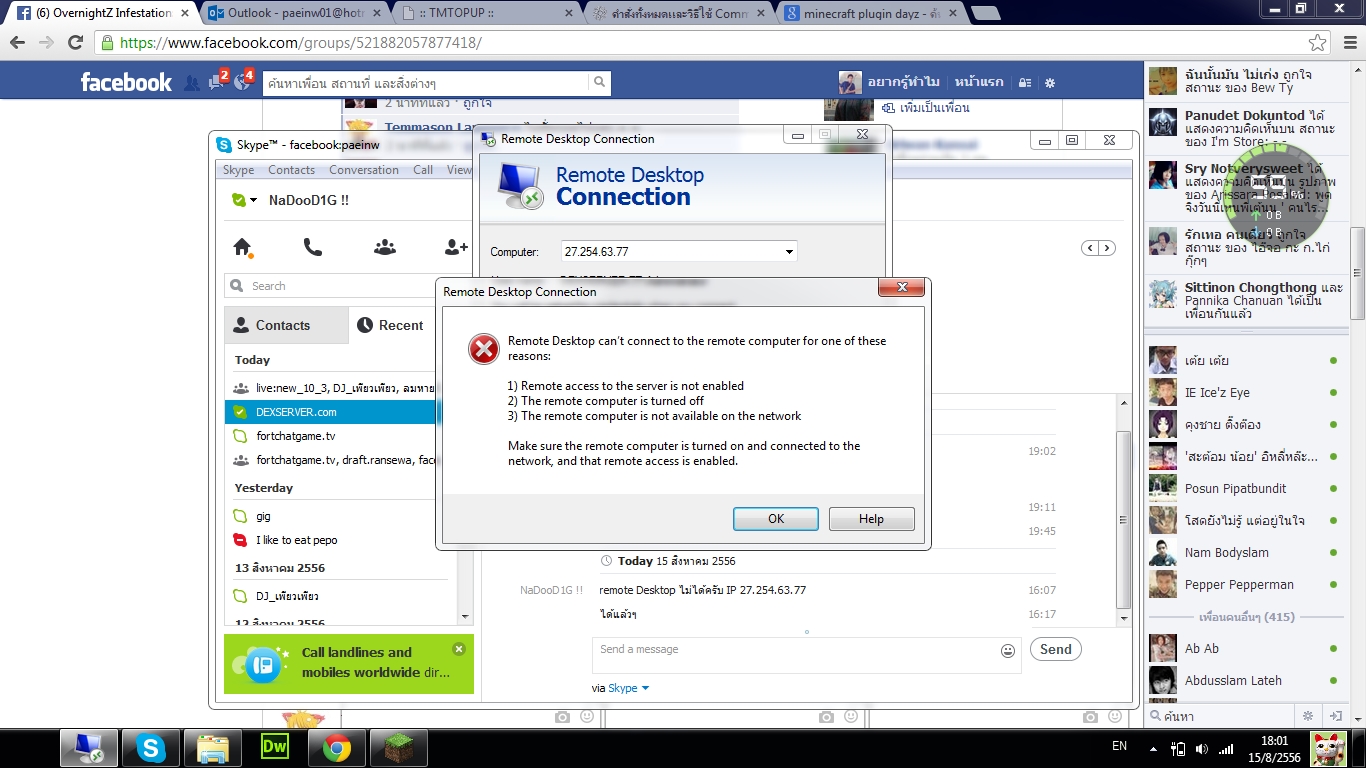Image resolution: width=1366 pixels, height=768 pixels.
Task: Switch to Skype Contacts tab
Action: coord(287,325)
